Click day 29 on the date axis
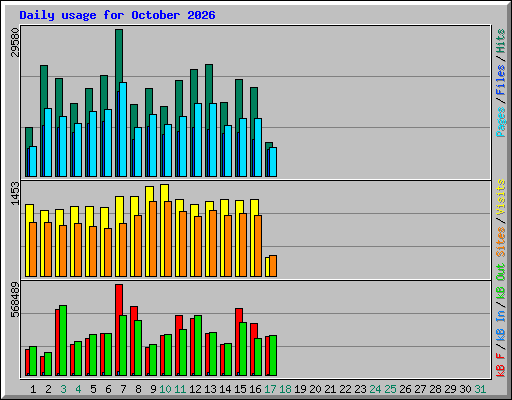This screenshot has height=400, width=512. [x=450, y=389]
